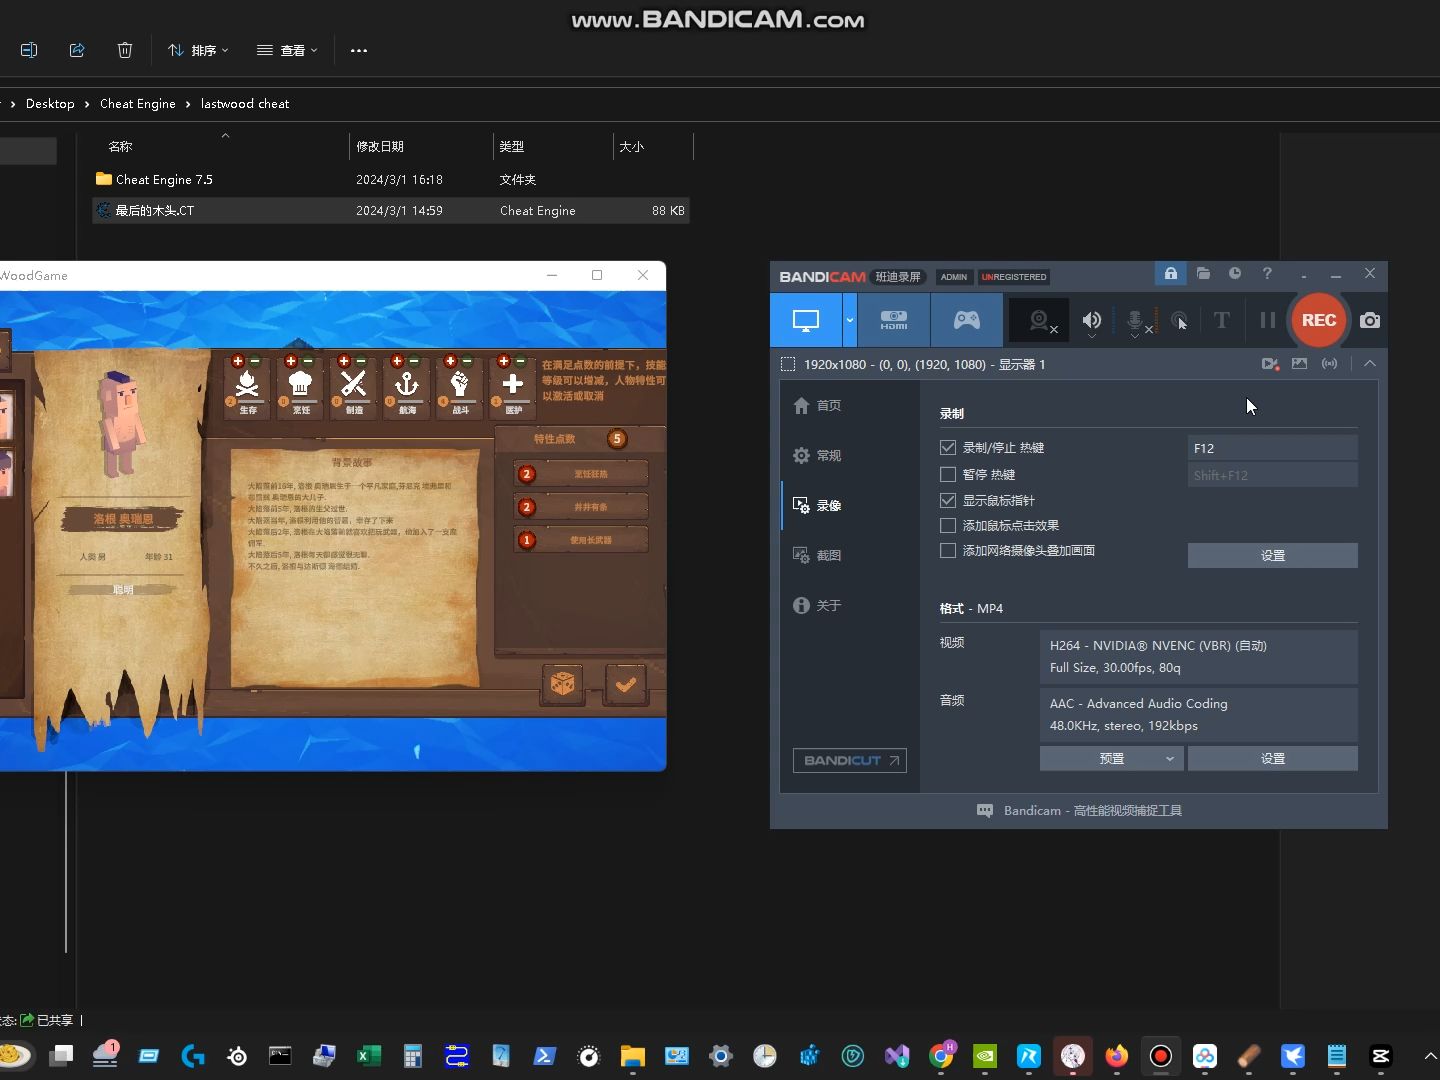Switch to game recording mode

966,320
